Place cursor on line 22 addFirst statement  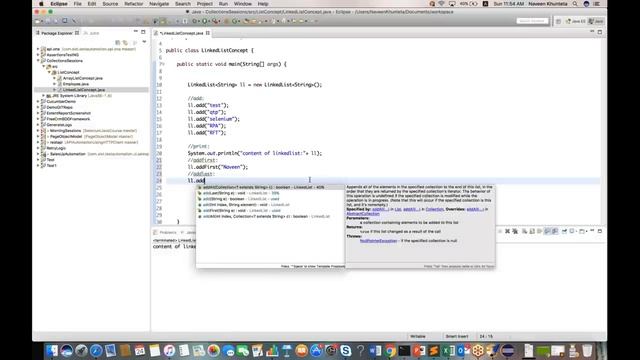(218, 167)
